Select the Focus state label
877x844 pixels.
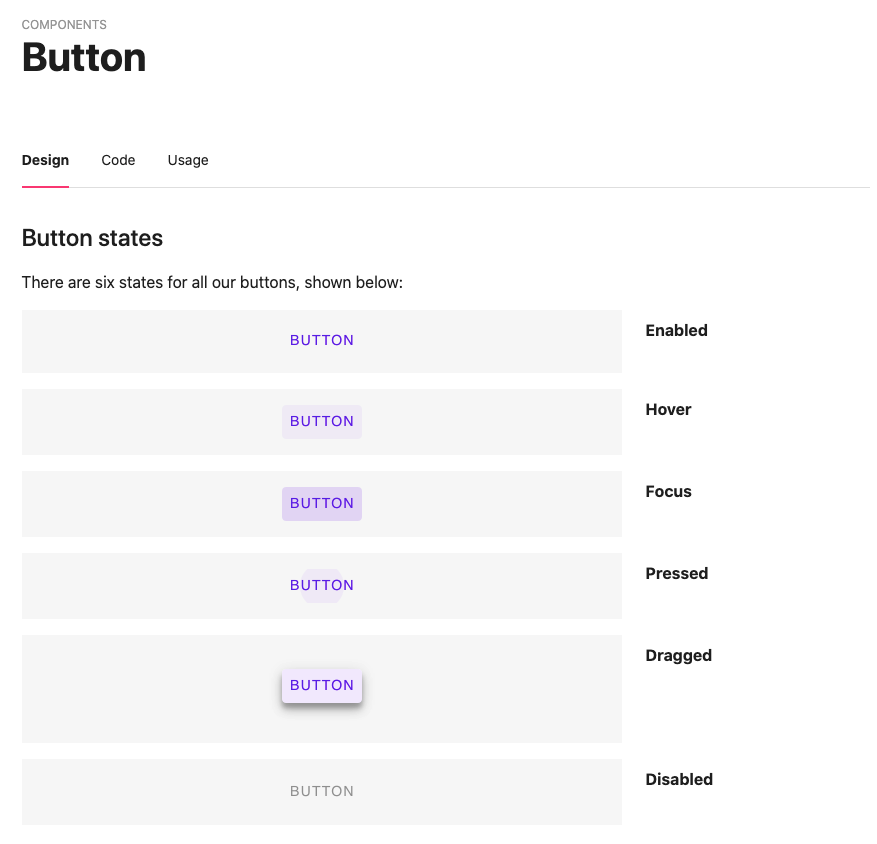(668, 491)
